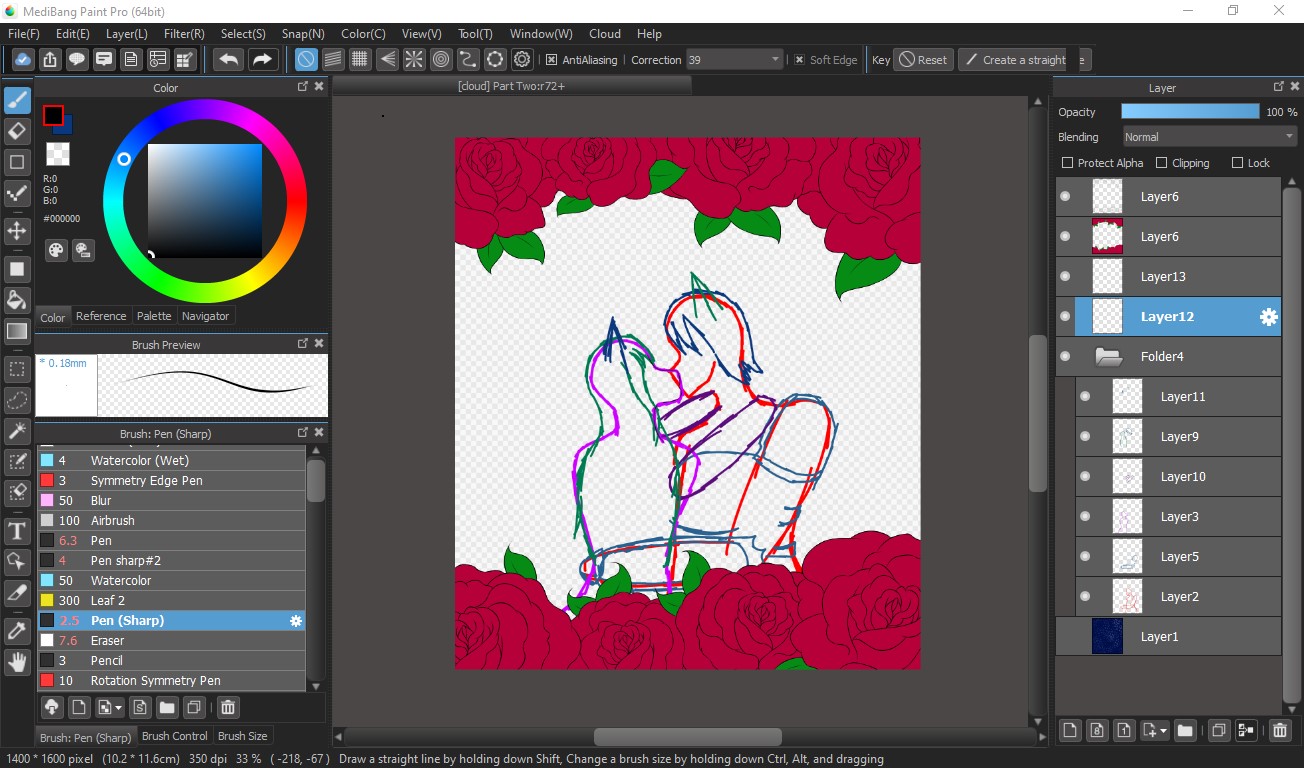Viewport: 1304px width, 768px height.
Task: Open Layer12 settings gear icon
Action: 1268,317
